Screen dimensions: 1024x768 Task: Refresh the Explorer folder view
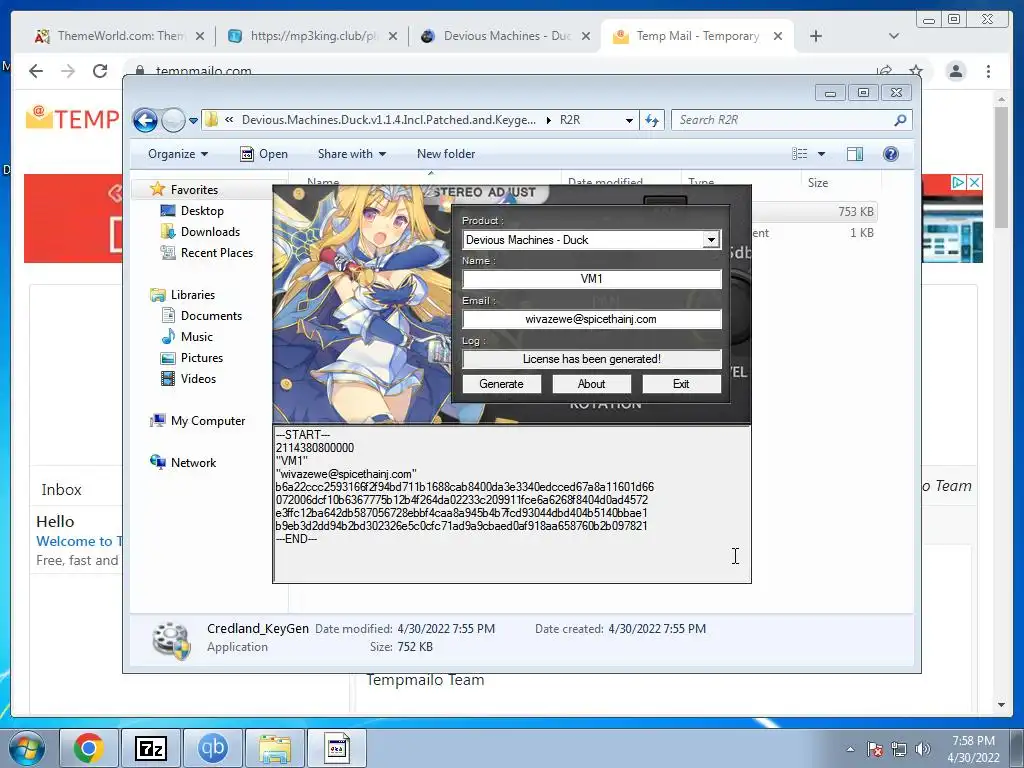pos(652,120)
